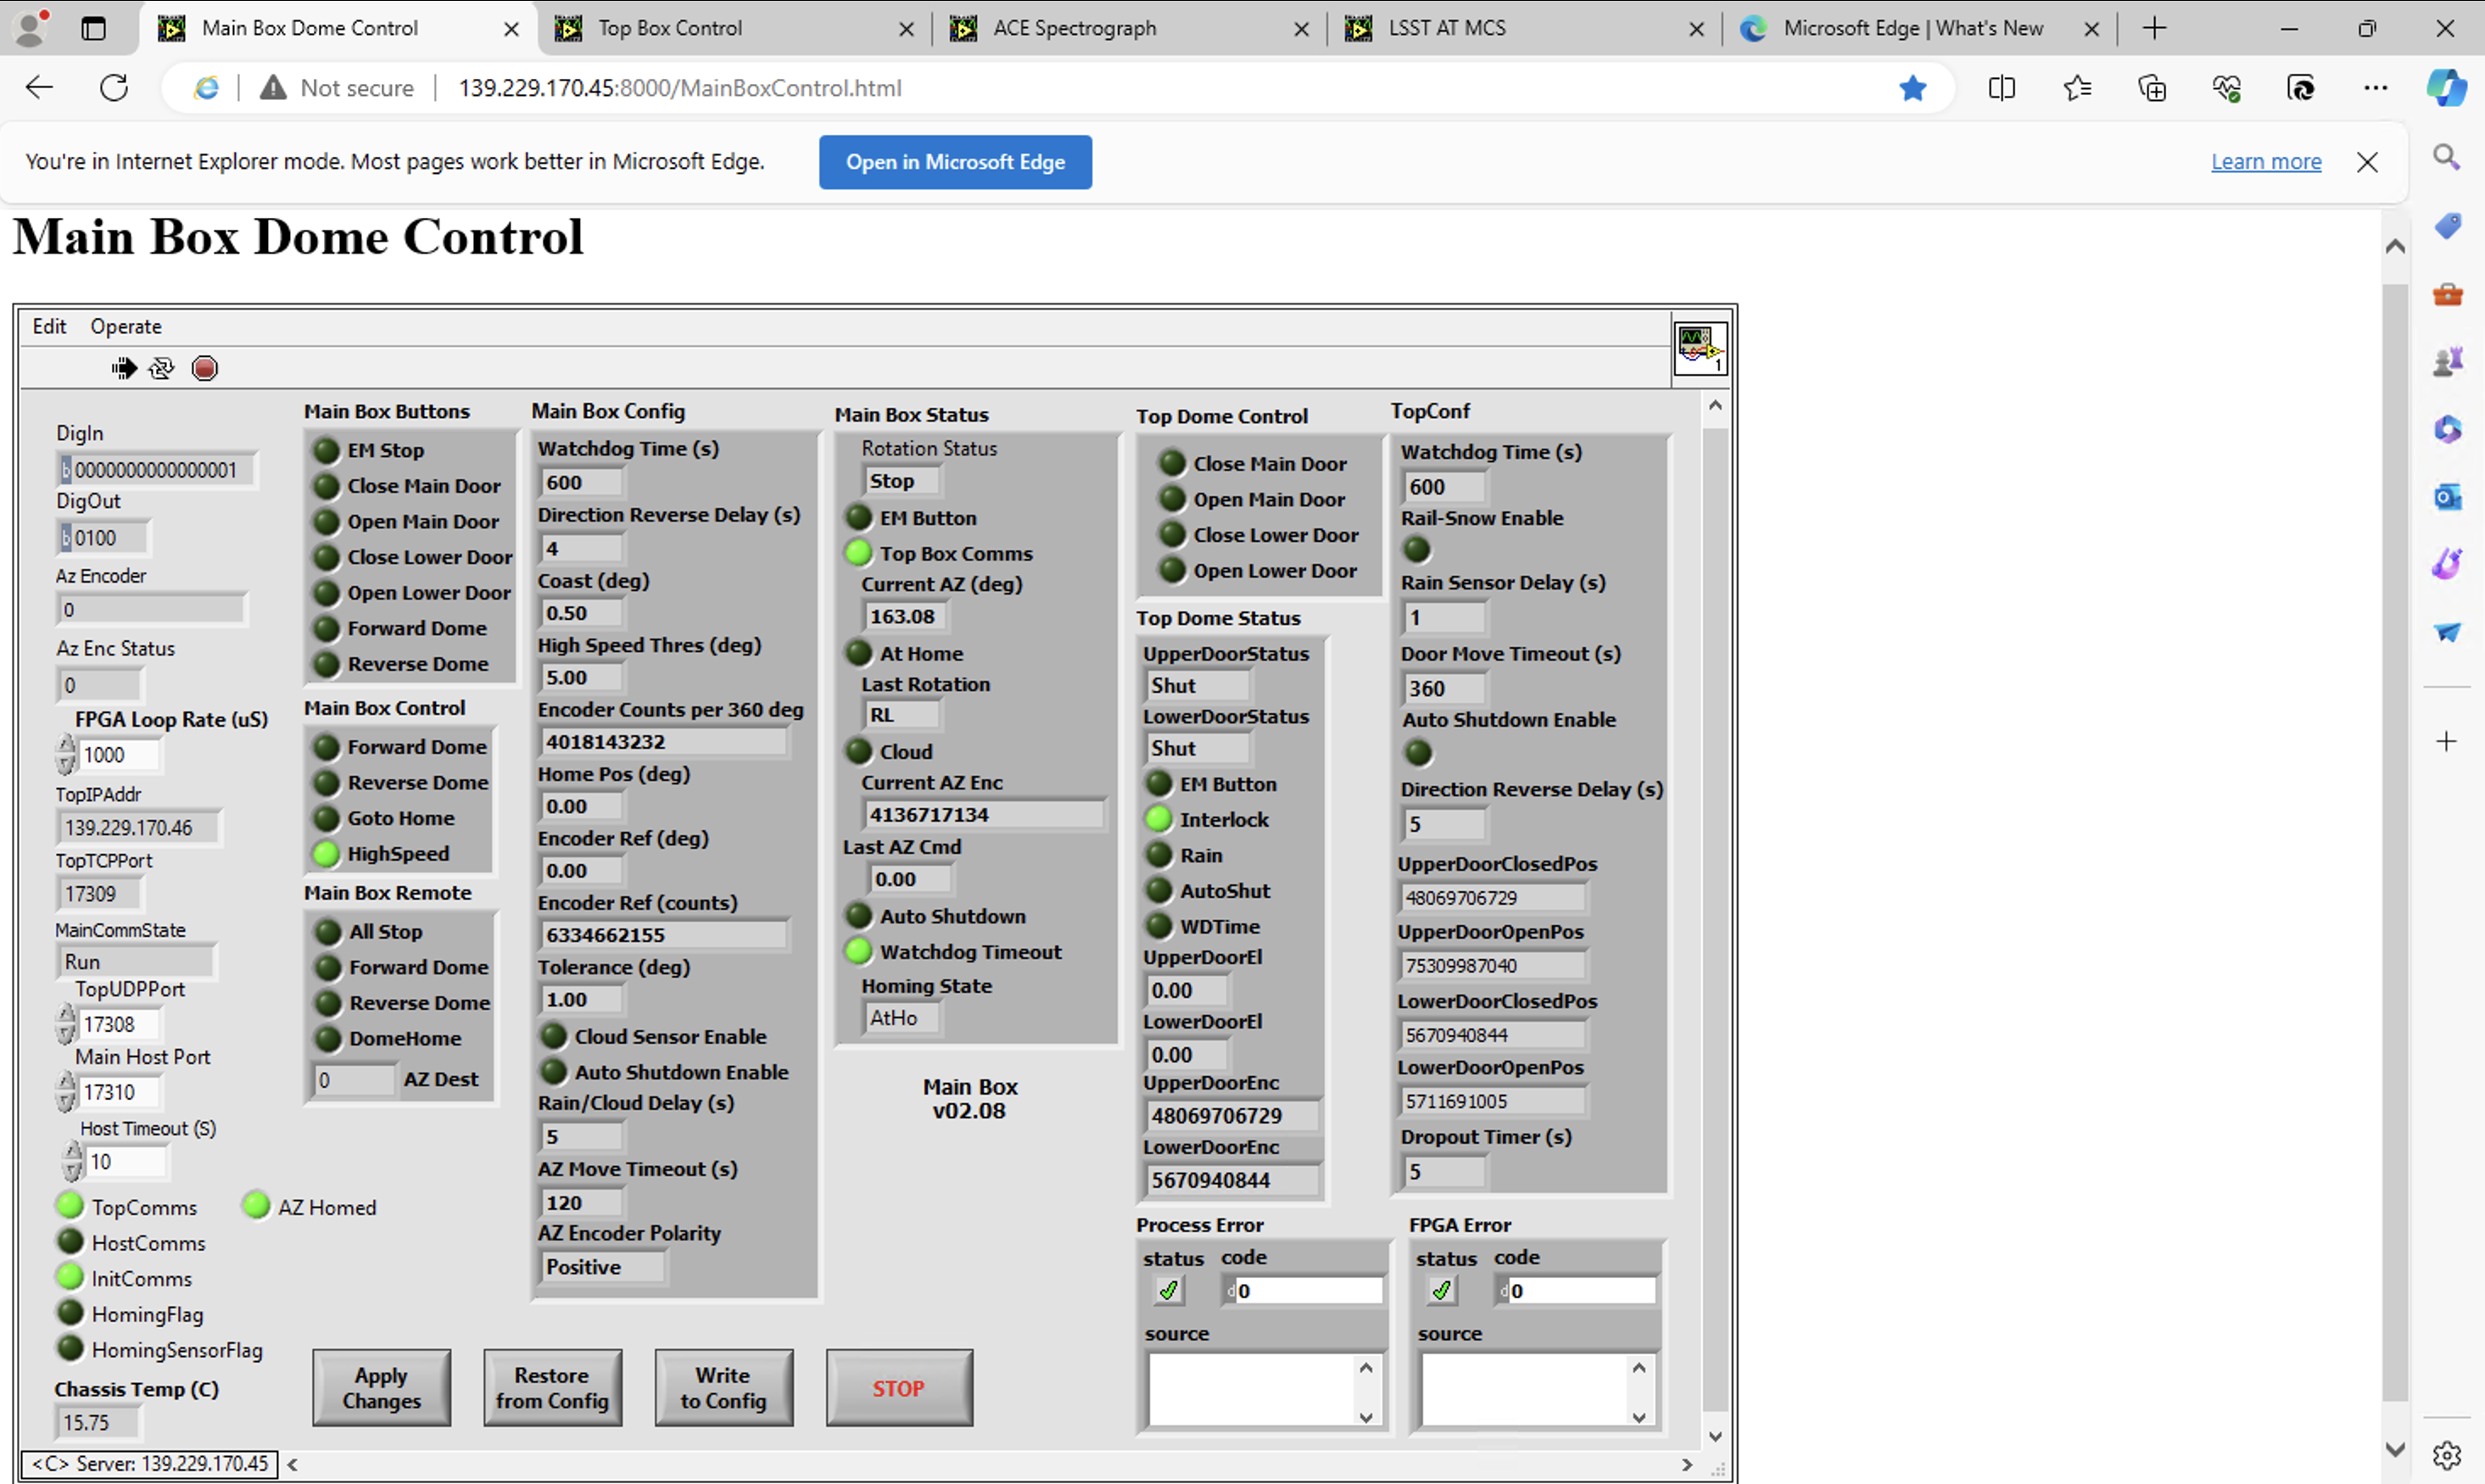Image resolution: width=2485 pixels, height=1484 pixels.
Task: Toggle Rail-Snow Enable button
Action: [x=1416, y=550]
